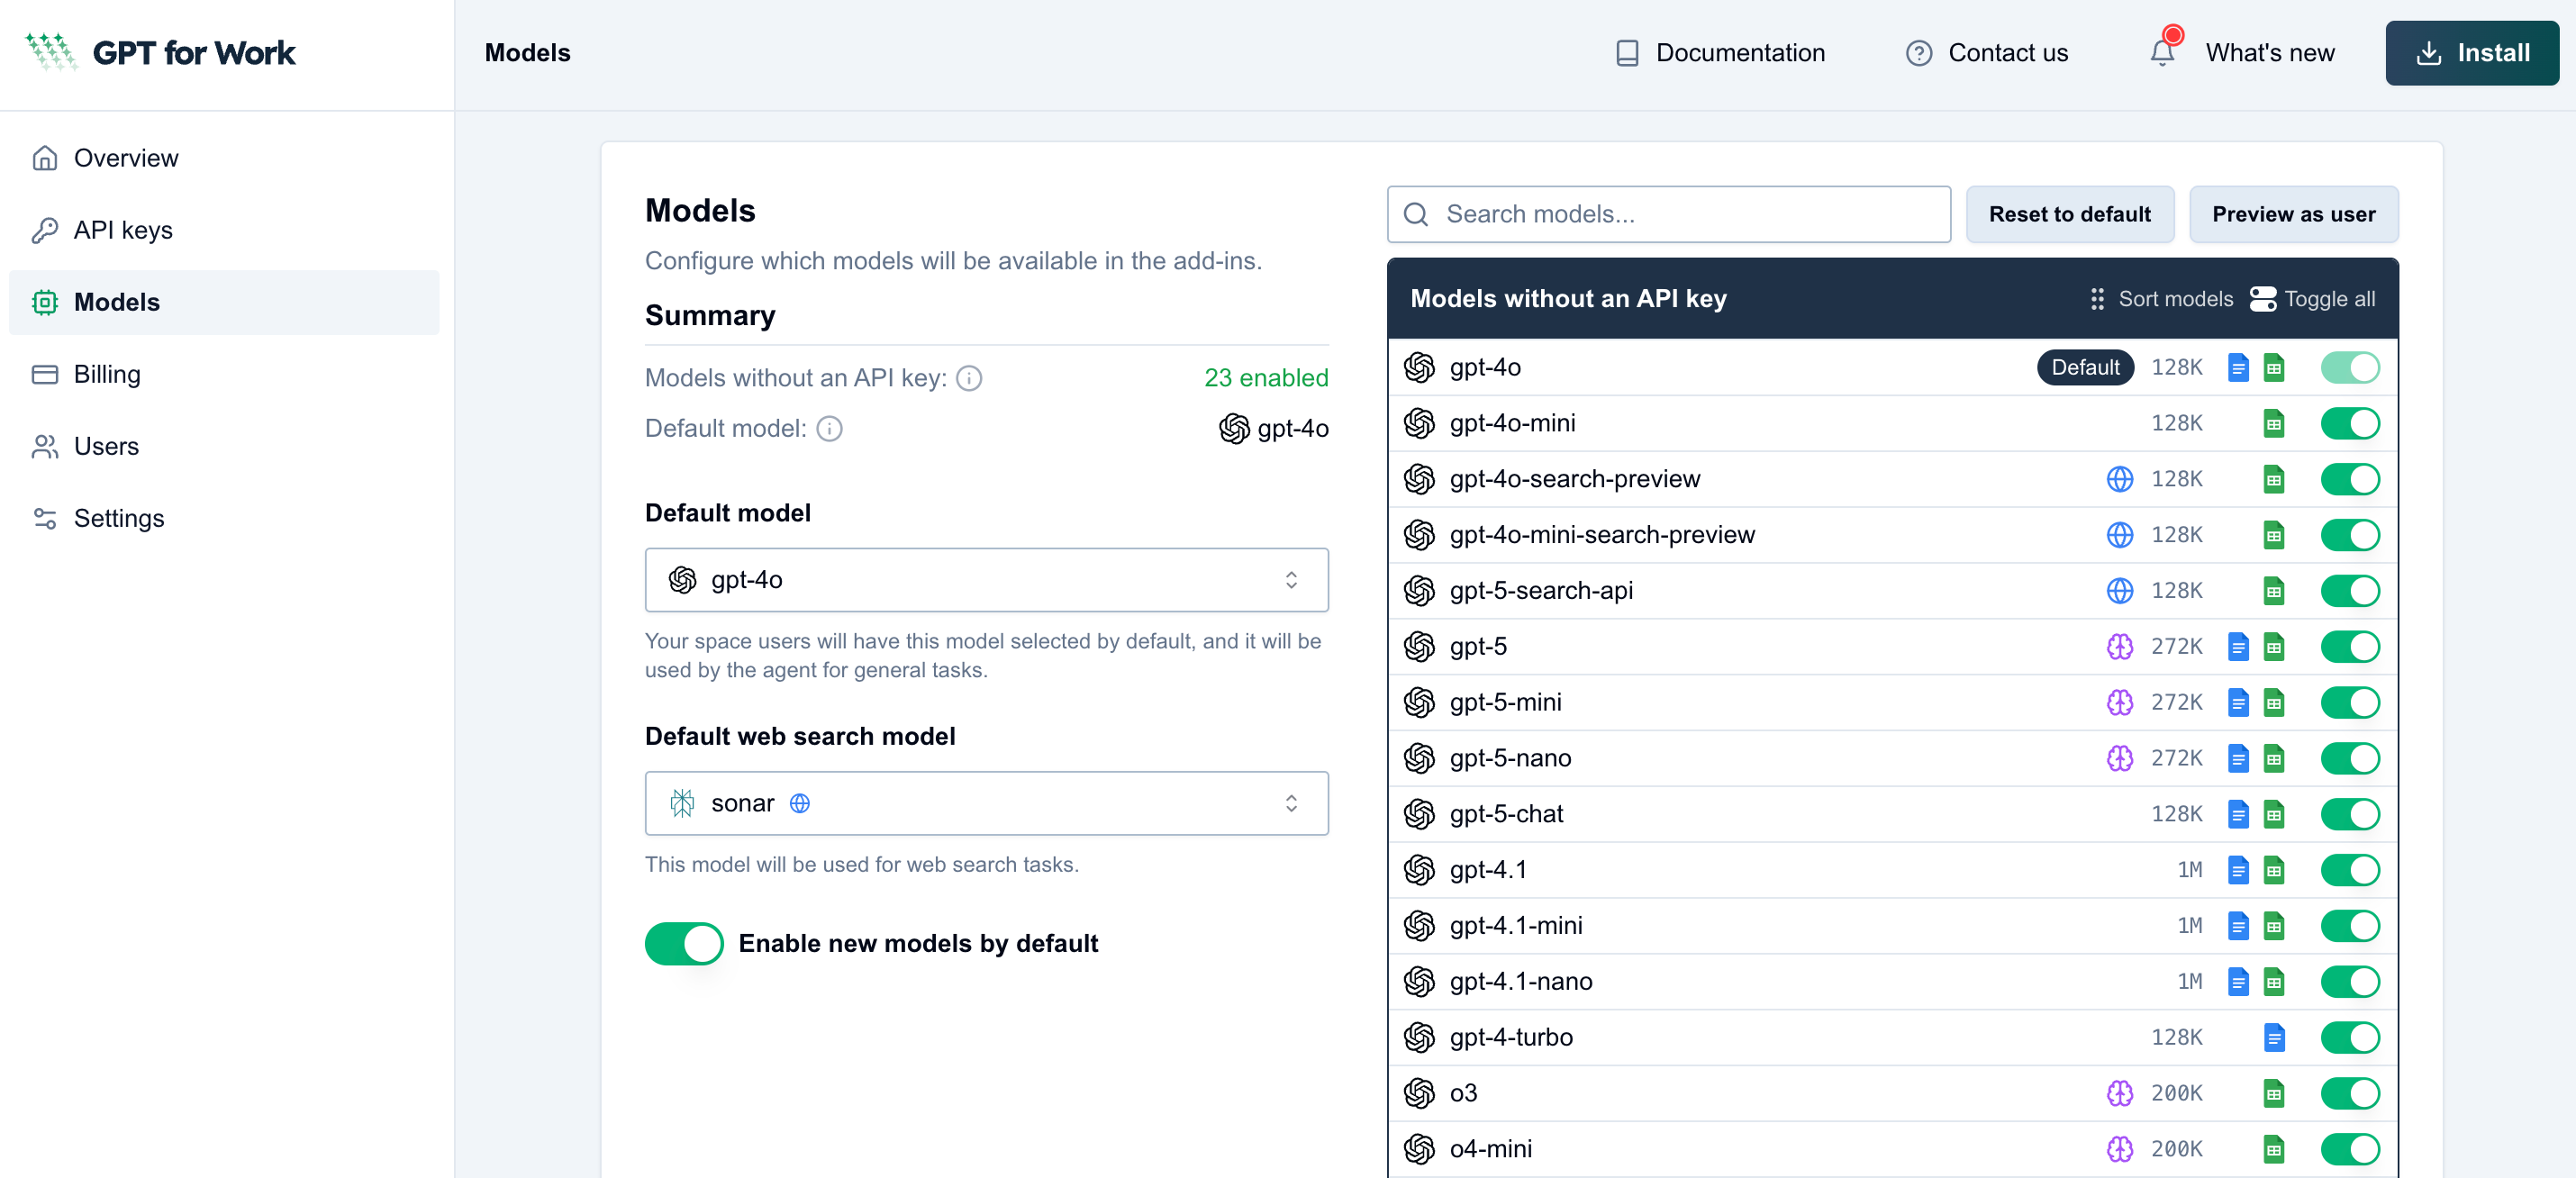Image resolution: width=2576 pixels, height=1178 pixels.
Task: Click green Sheets icon on o3 row
Action: tap(2274, 1094)
